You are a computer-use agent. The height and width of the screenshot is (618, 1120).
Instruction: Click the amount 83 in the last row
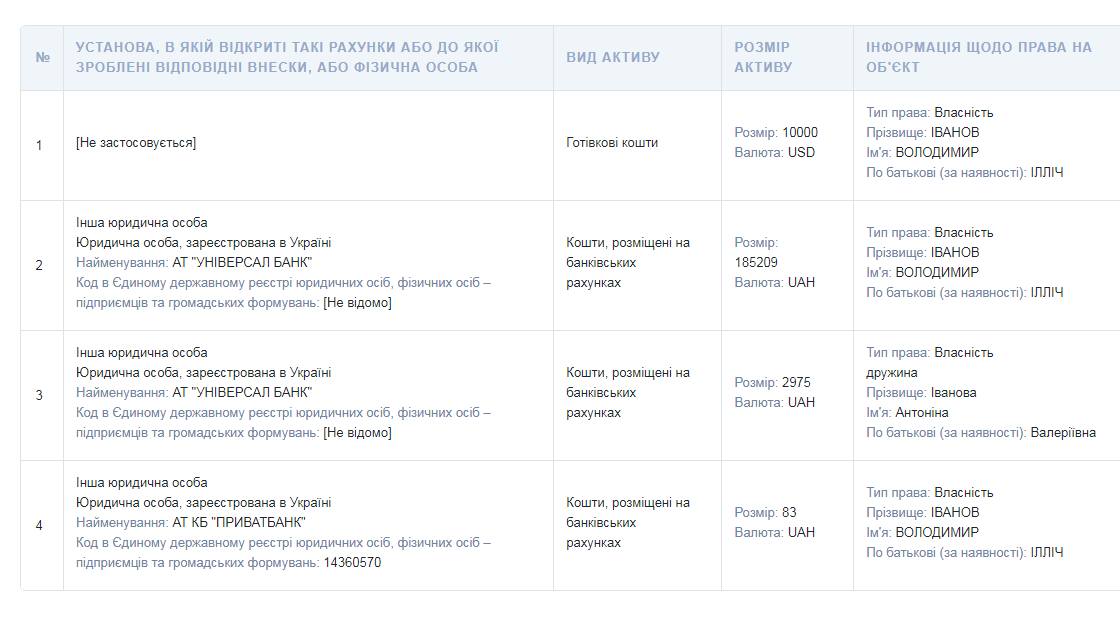click(789, 513)
